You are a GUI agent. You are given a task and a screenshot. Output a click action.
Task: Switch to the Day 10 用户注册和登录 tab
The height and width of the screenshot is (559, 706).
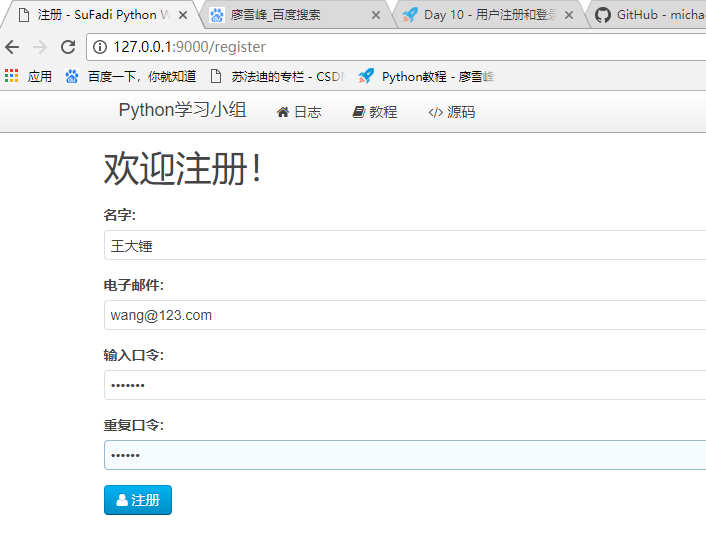[491, 15]
